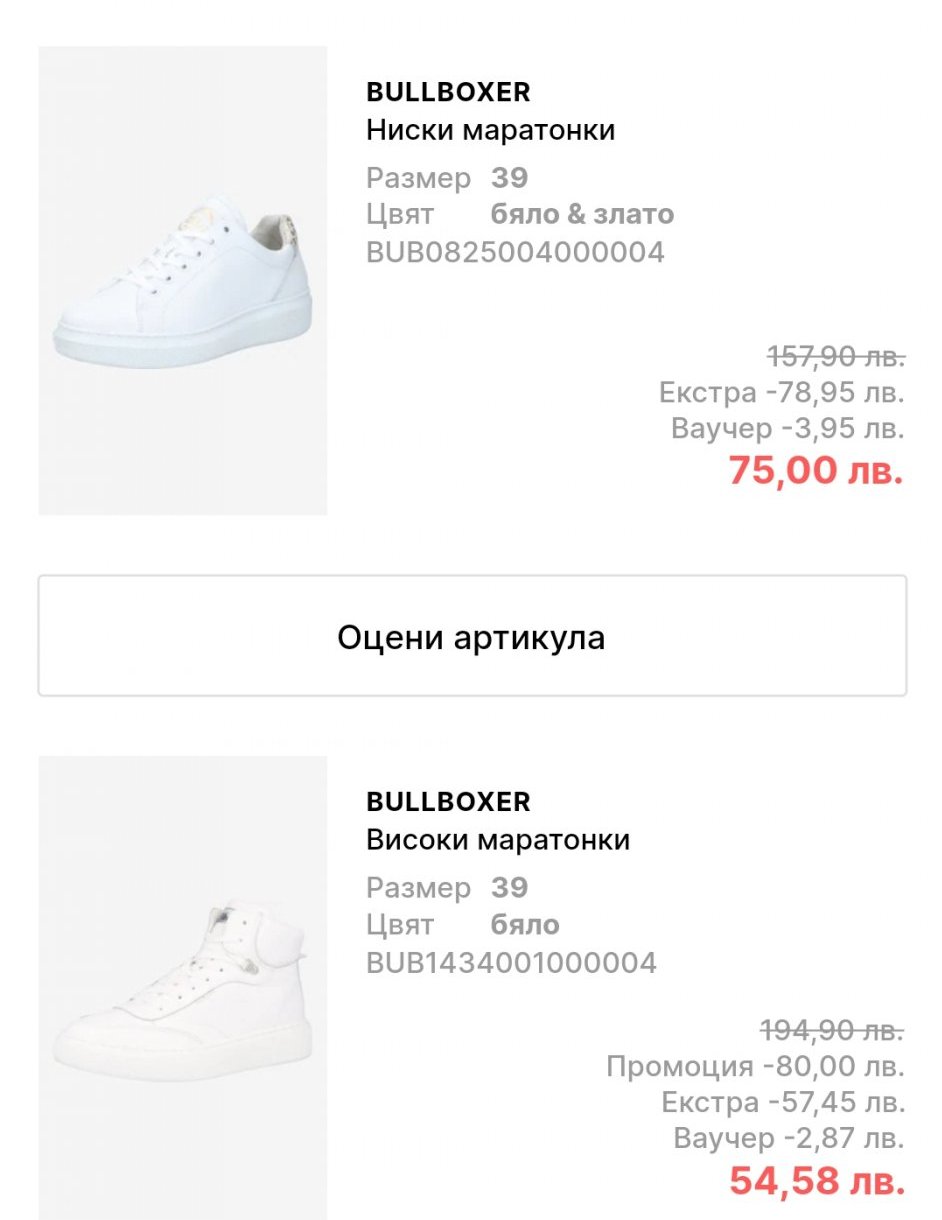
Task: Click the "Ваучер -2,87 лв." voucher line
Action: pos(789,1138)
